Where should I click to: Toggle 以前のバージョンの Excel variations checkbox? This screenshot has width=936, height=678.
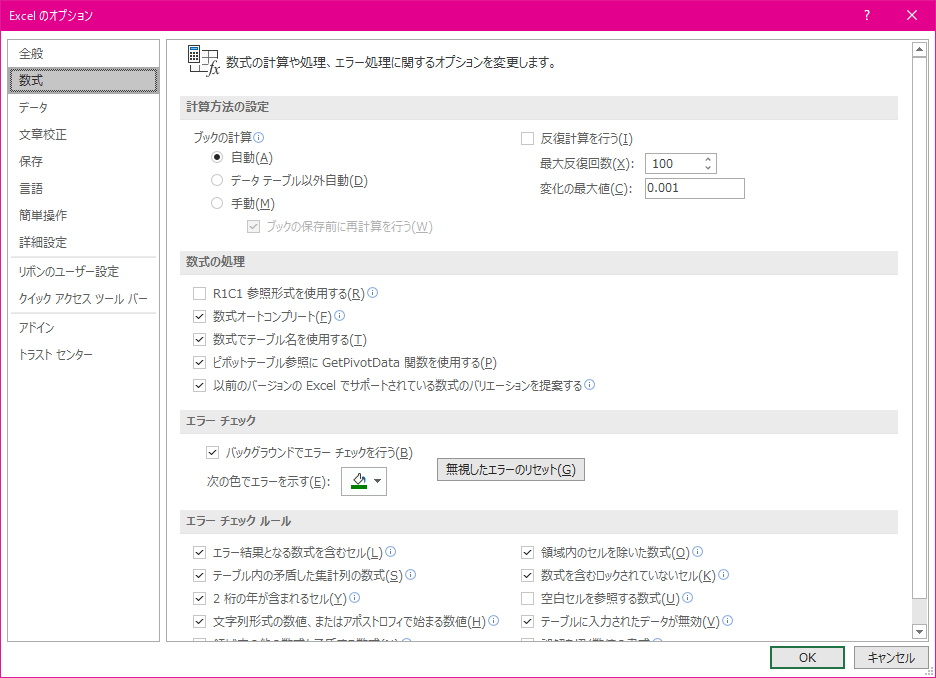[x=199, y=386]
